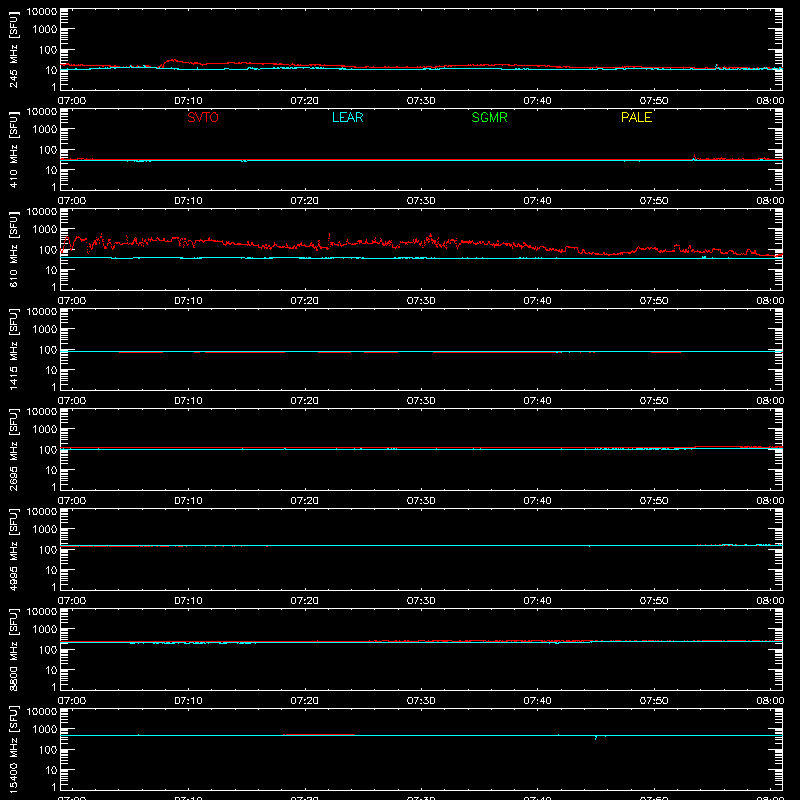
Task: Click the 07:50 time label of 410 MHz panel
Action: click(x=654, y=201)
